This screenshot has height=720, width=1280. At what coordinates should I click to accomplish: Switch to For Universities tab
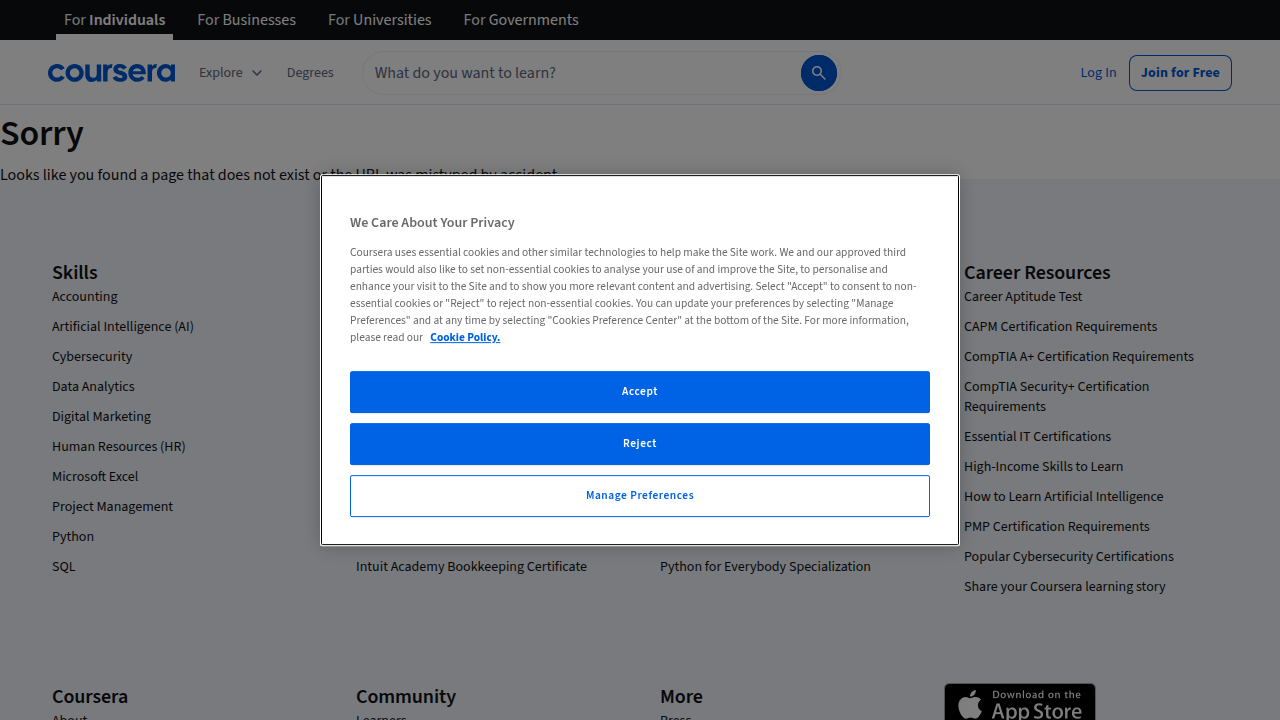(380, 20)
